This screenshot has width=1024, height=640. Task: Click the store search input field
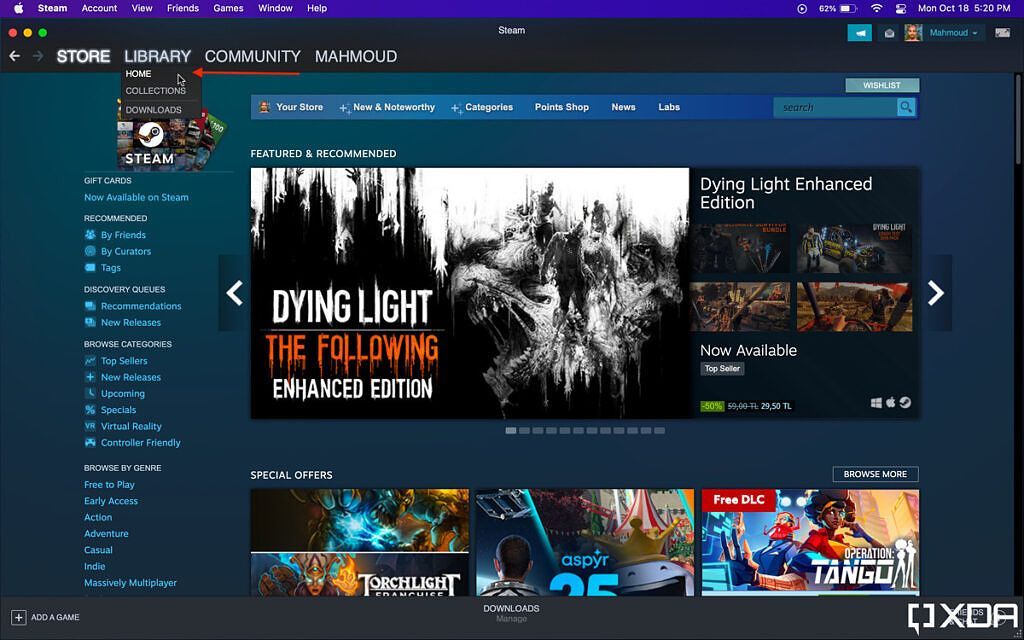point(835,107)
